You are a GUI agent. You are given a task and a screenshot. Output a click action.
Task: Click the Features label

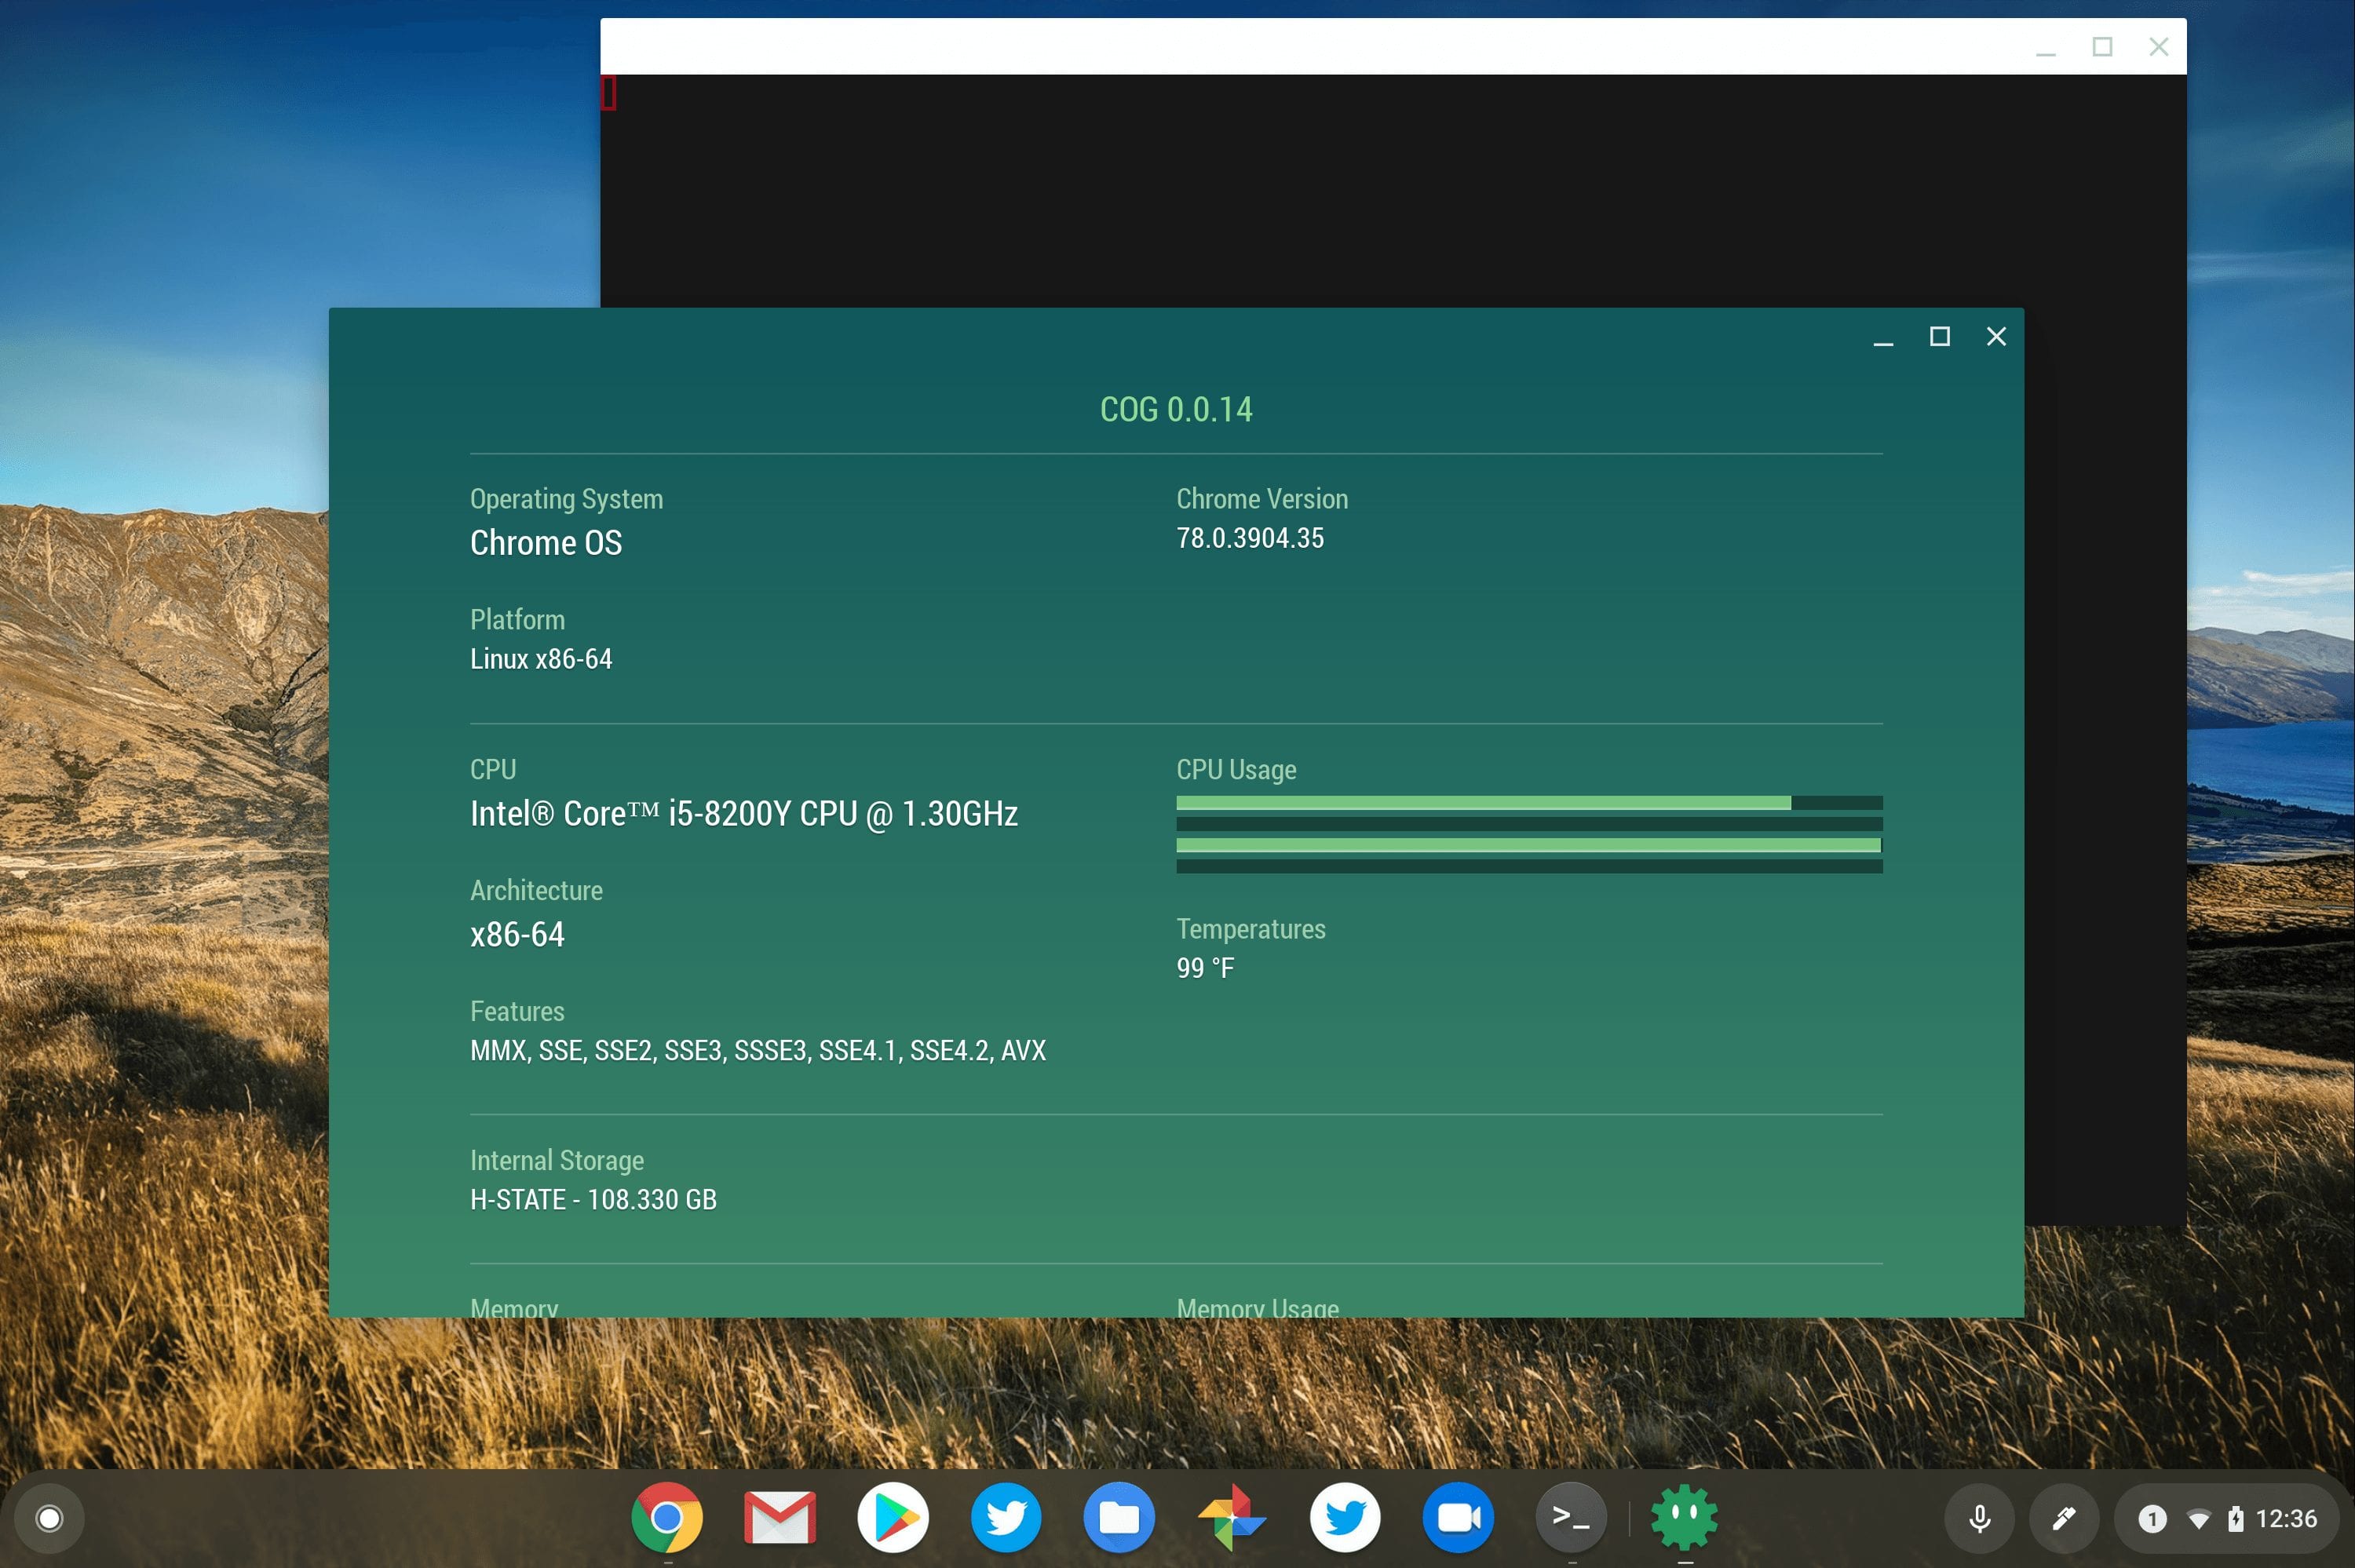click(x=517, y=1012)
